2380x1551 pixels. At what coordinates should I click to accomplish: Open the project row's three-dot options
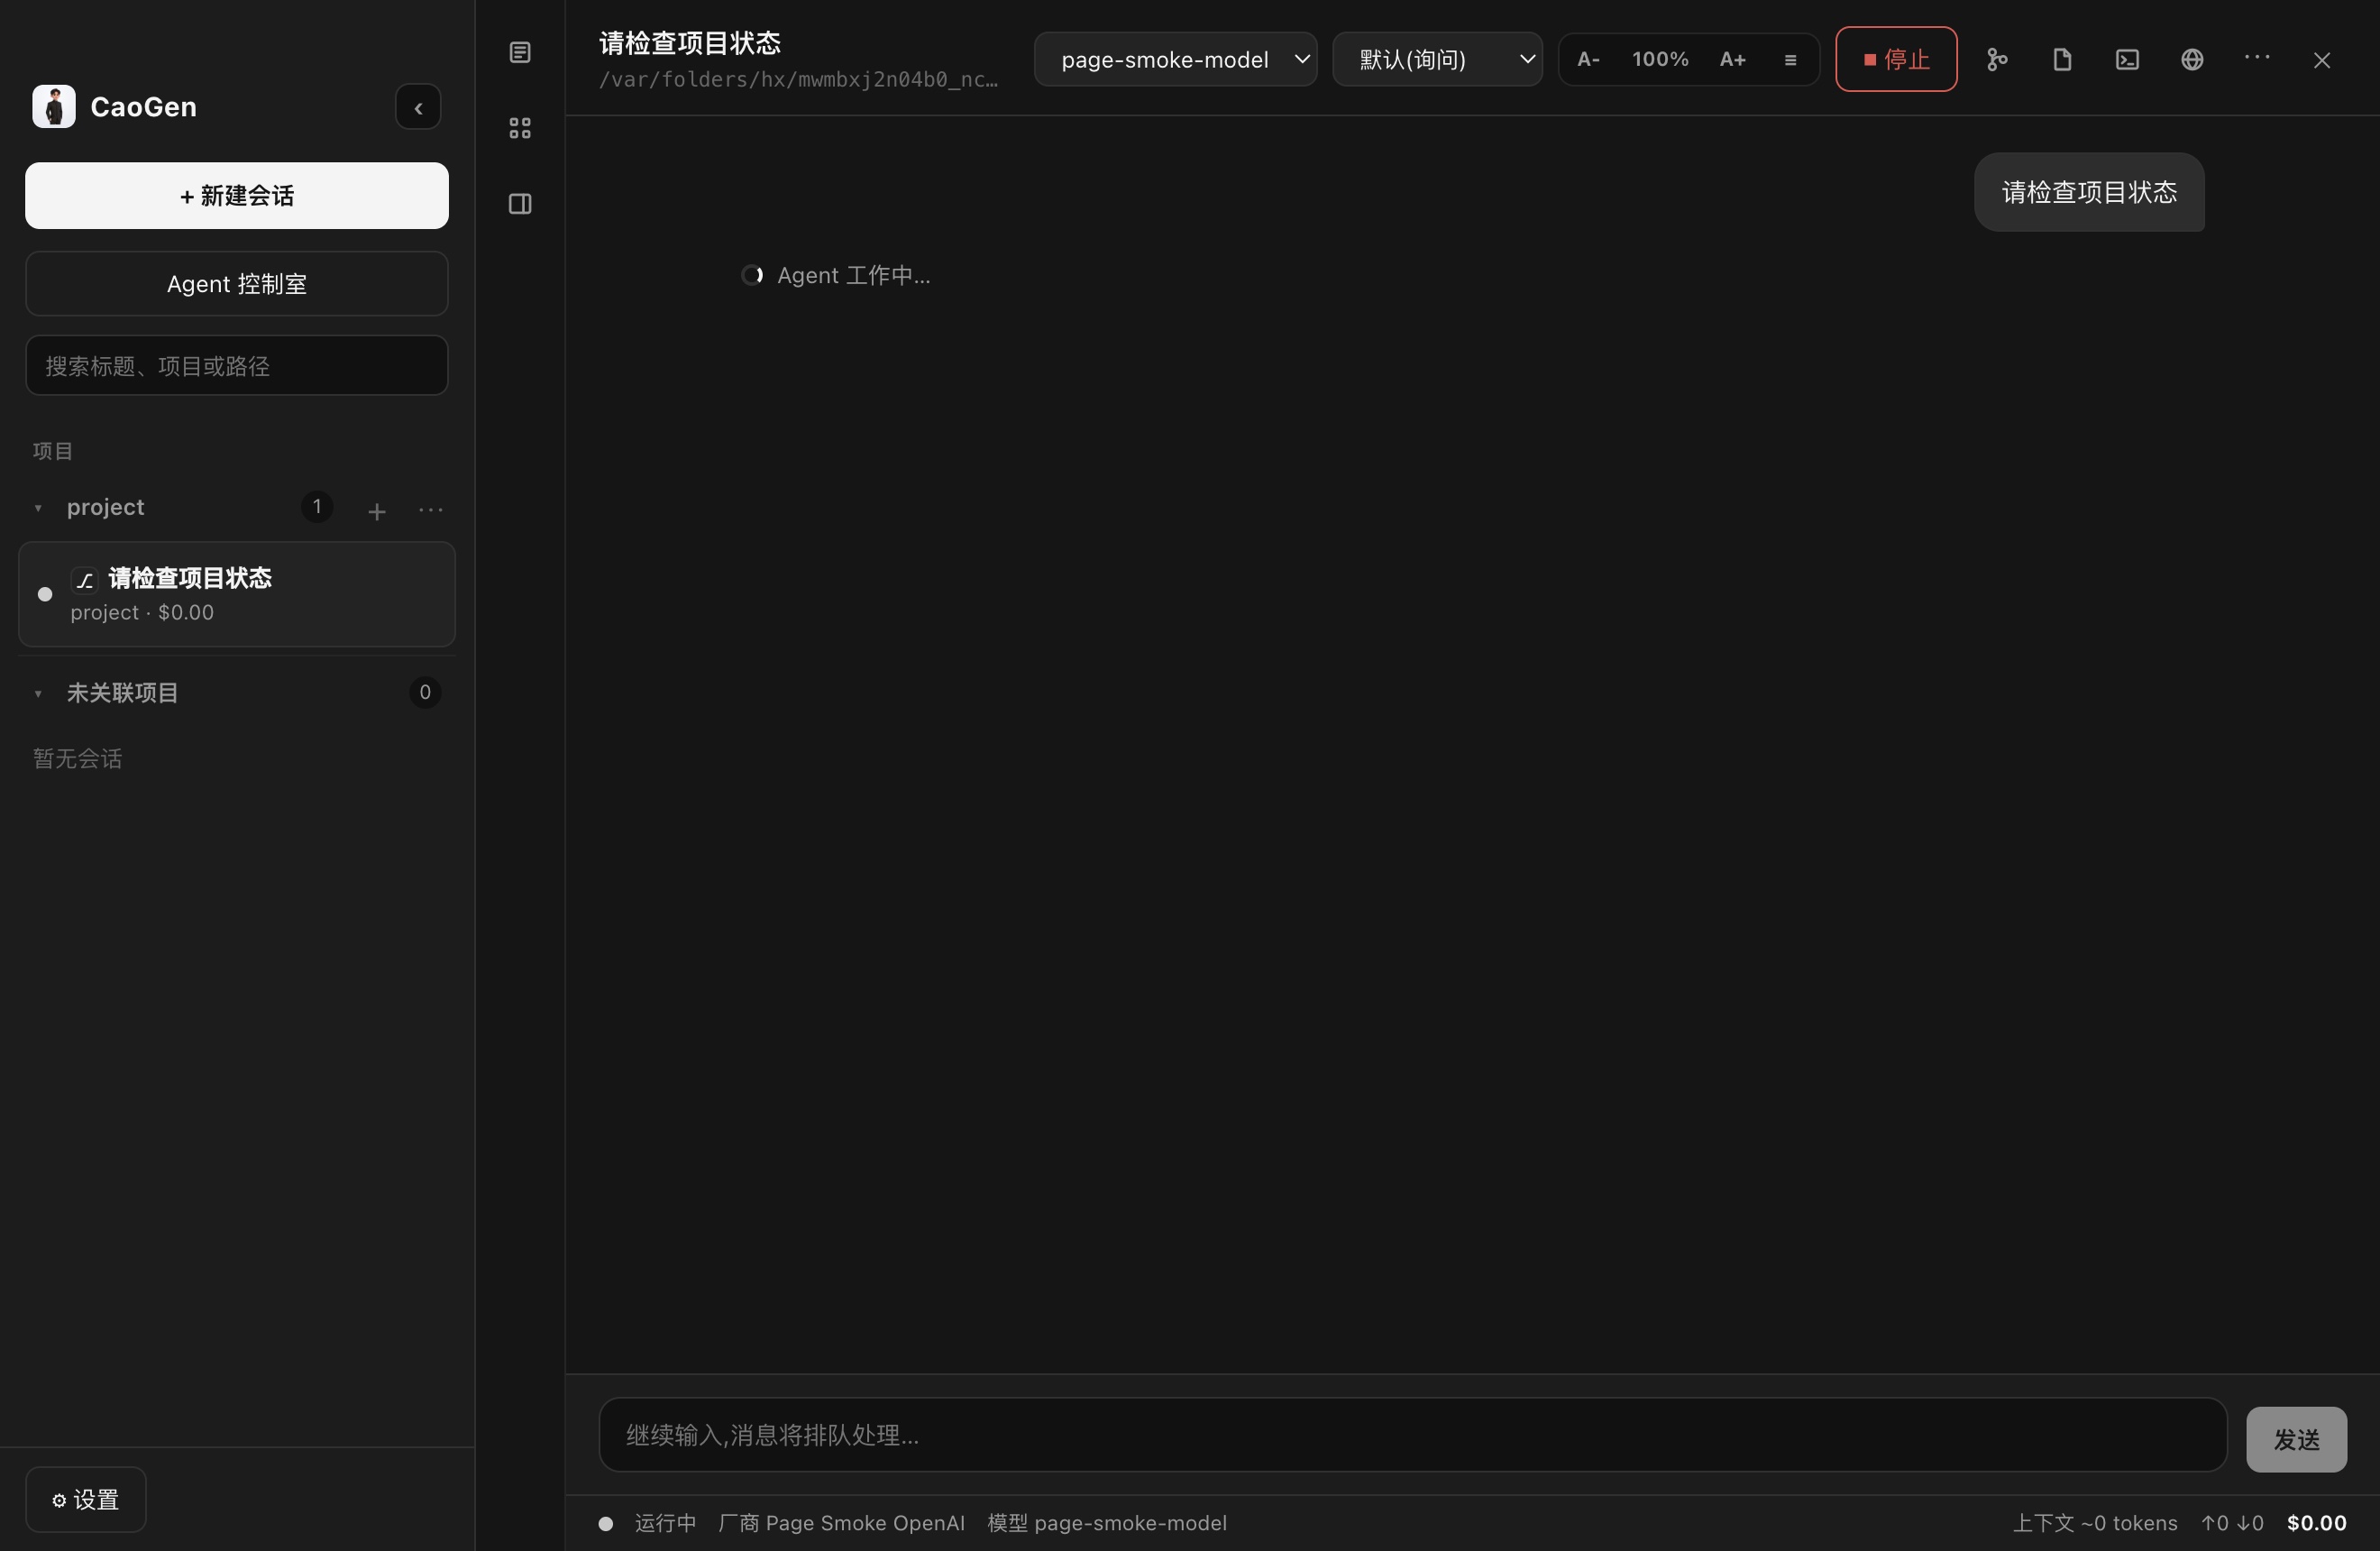point(431,509)
